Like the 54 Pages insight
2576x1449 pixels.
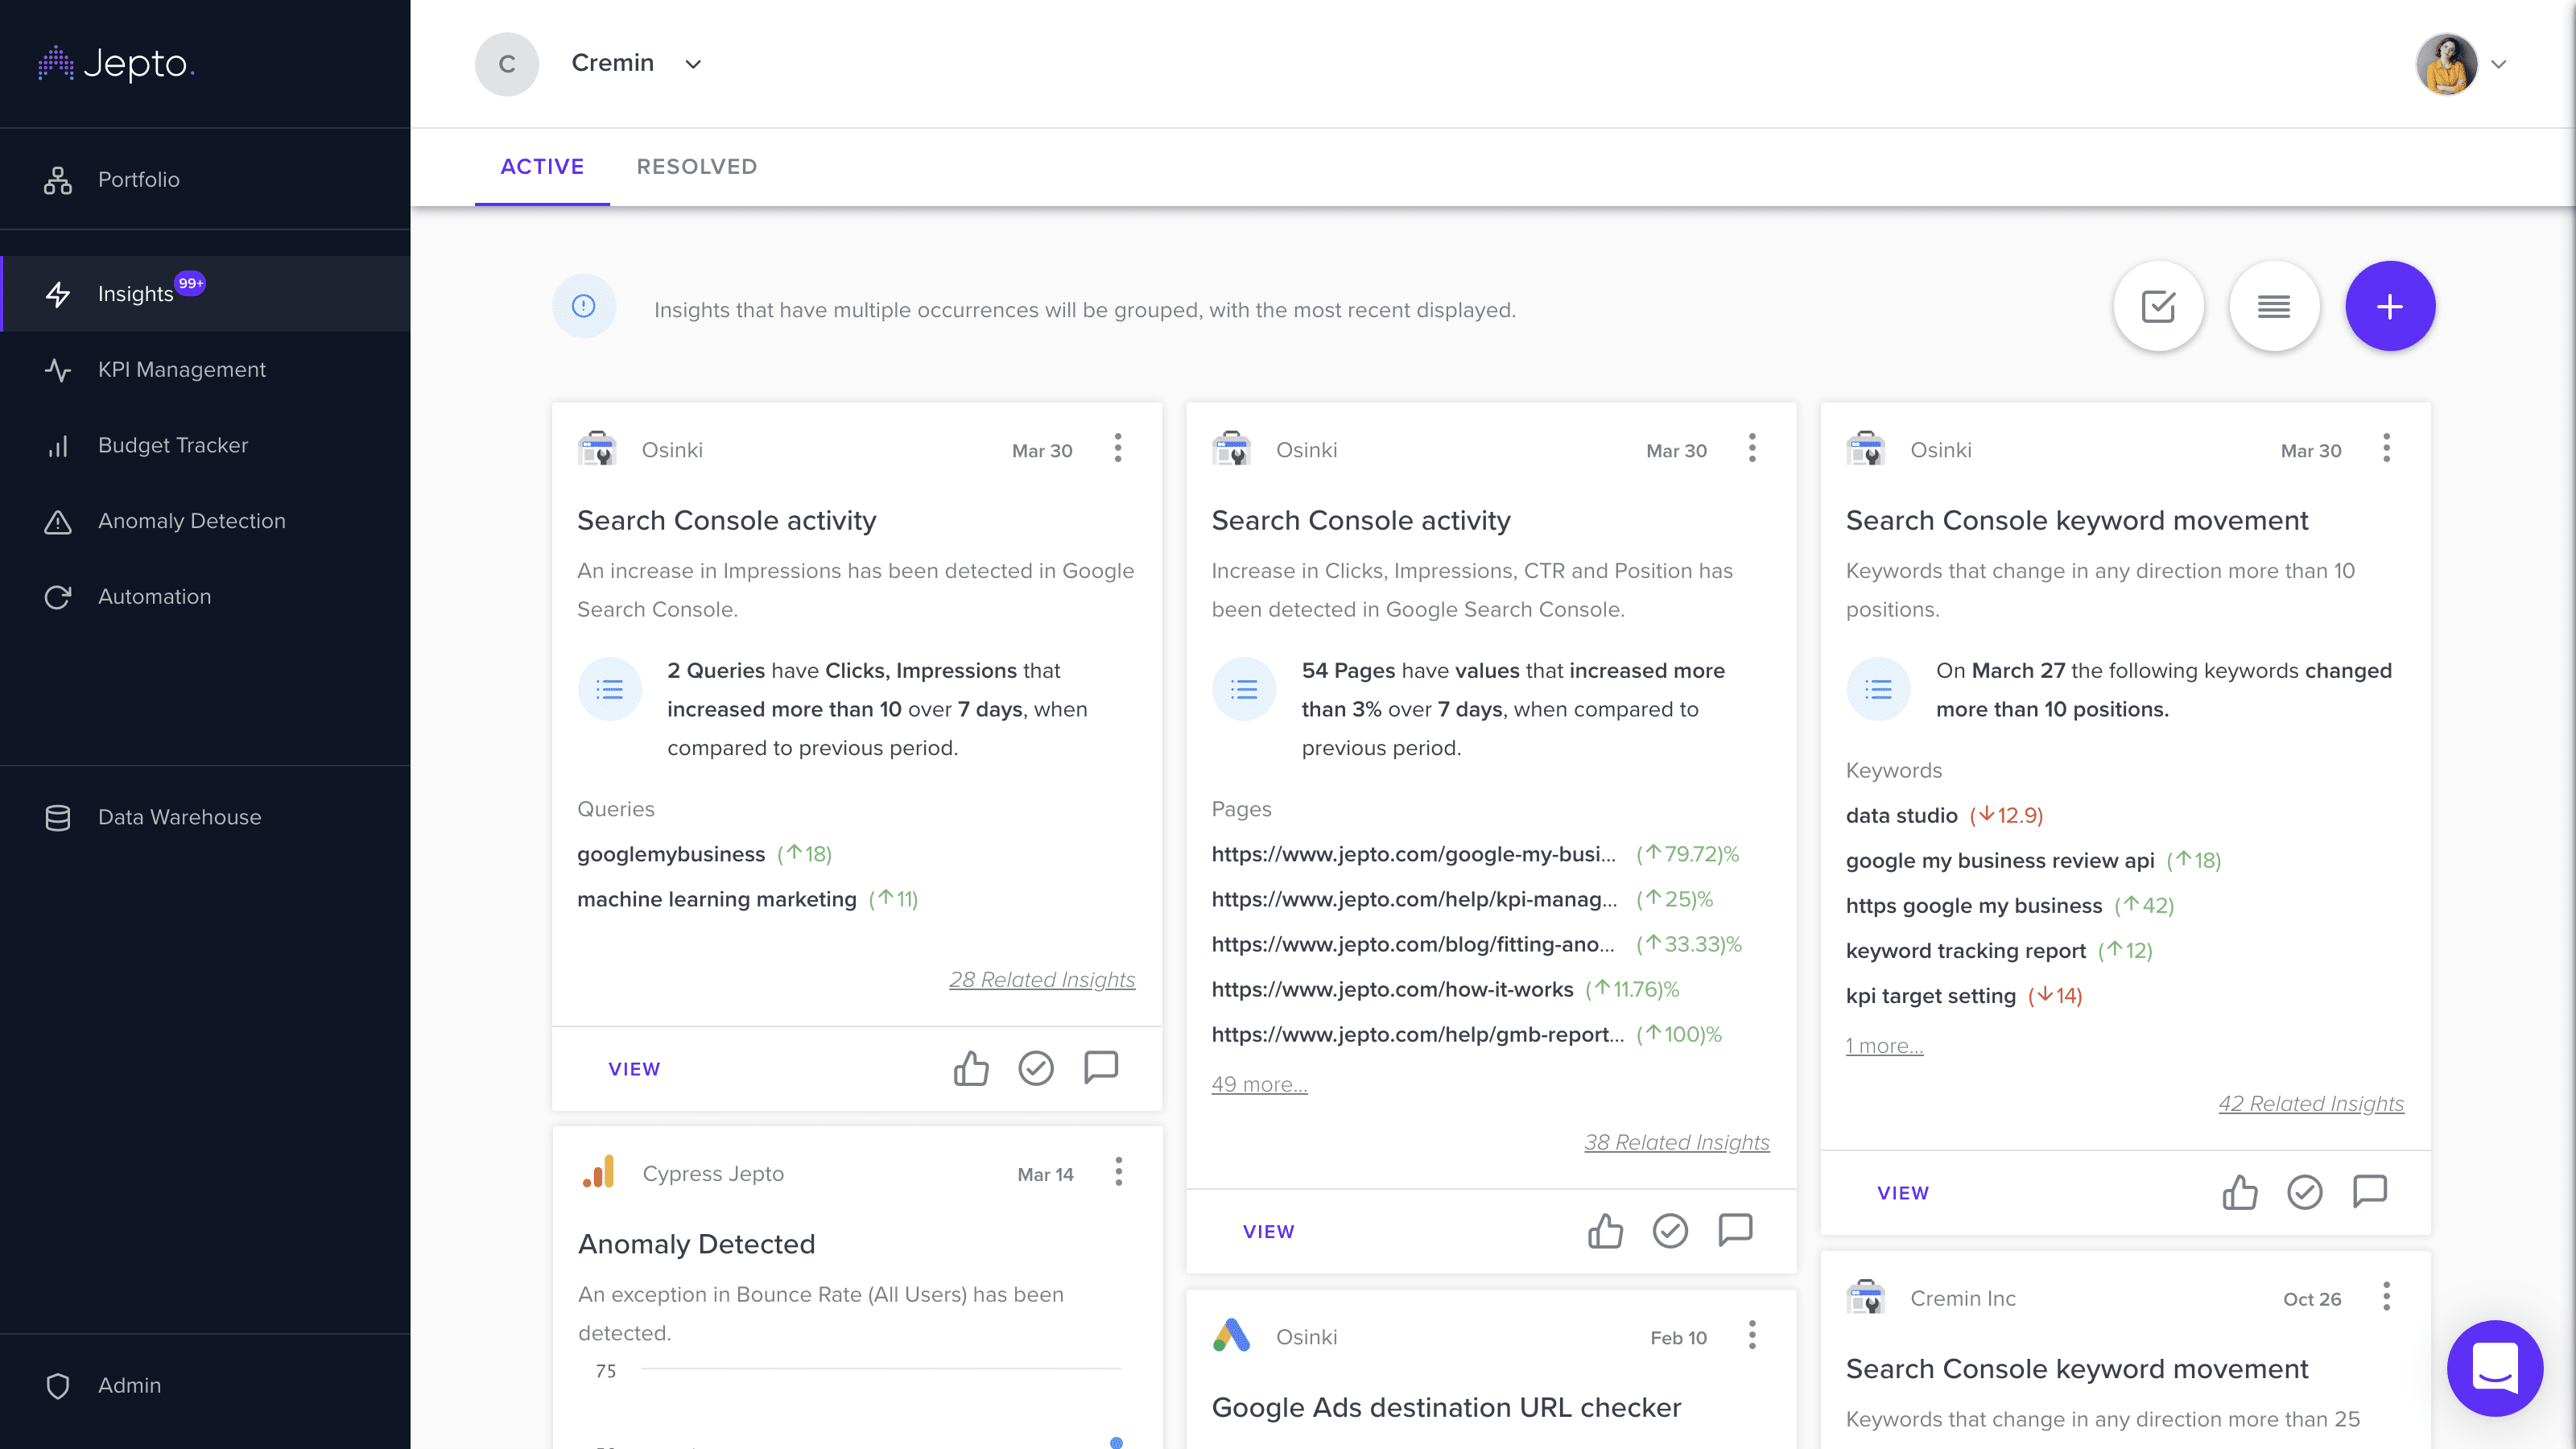[x=1605, y=1231]
